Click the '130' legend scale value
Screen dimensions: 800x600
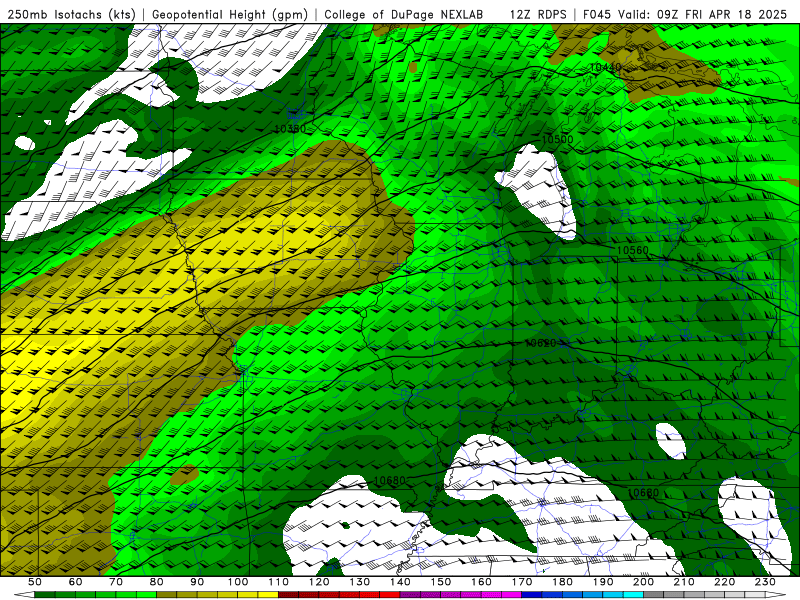pos(360,582)
